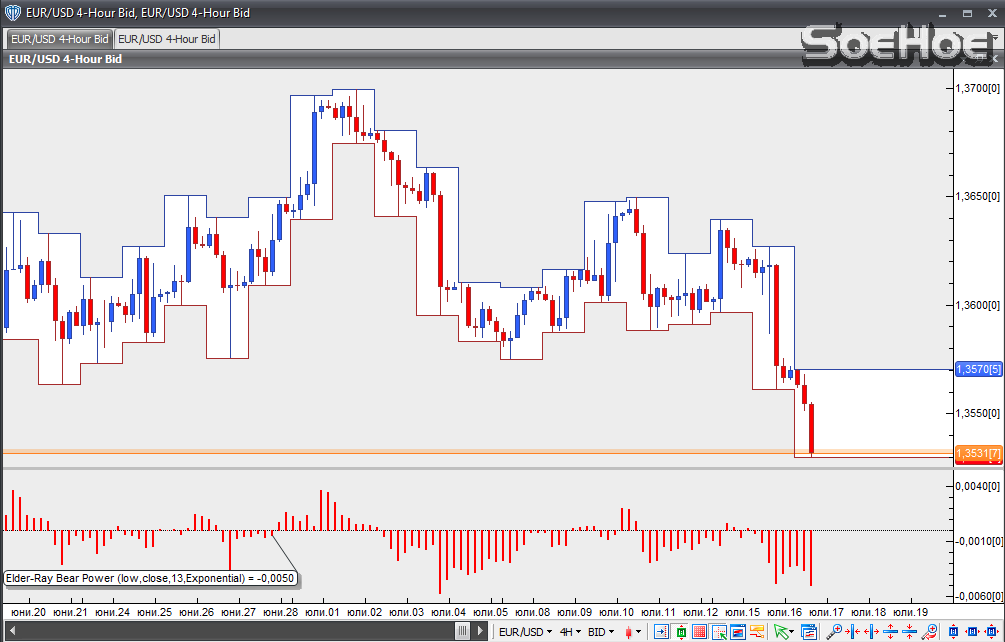This screenshot has height=642, width=1005.
Task: Click the blue 1,3570 price marker
Action: click(978, 369)
